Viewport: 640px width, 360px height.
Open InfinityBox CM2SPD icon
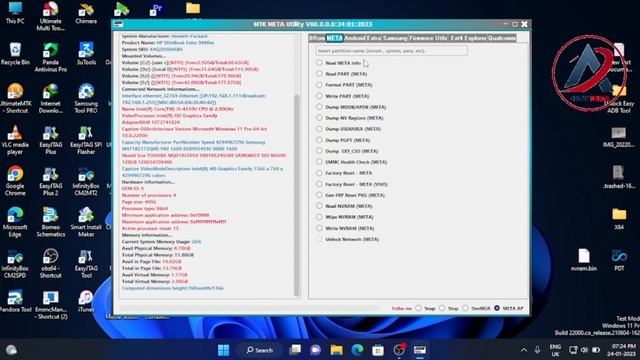[15, 264]
